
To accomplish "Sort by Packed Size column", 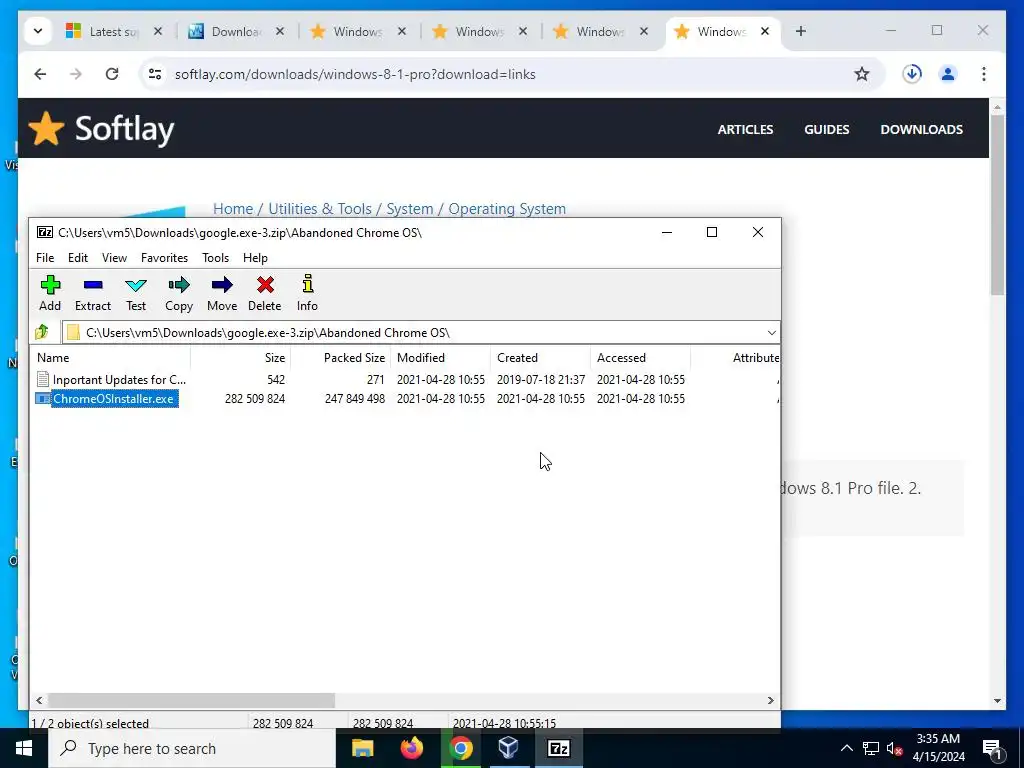I will pyautogui.click(x=340, y=358).
